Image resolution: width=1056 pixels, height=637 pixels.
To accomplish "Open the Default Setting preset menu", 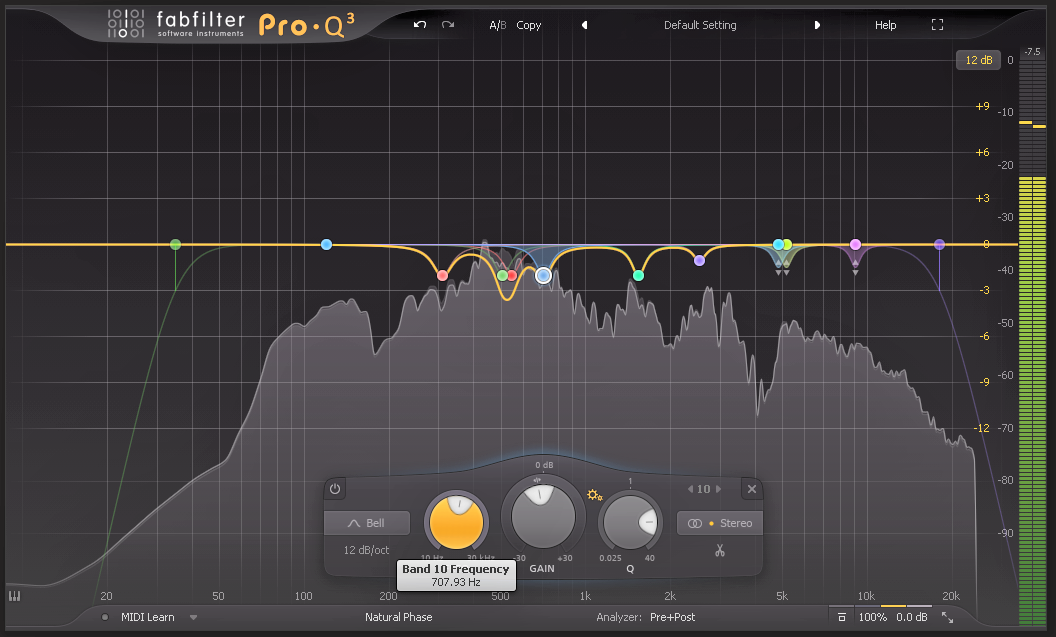I will tap(700, 25).
